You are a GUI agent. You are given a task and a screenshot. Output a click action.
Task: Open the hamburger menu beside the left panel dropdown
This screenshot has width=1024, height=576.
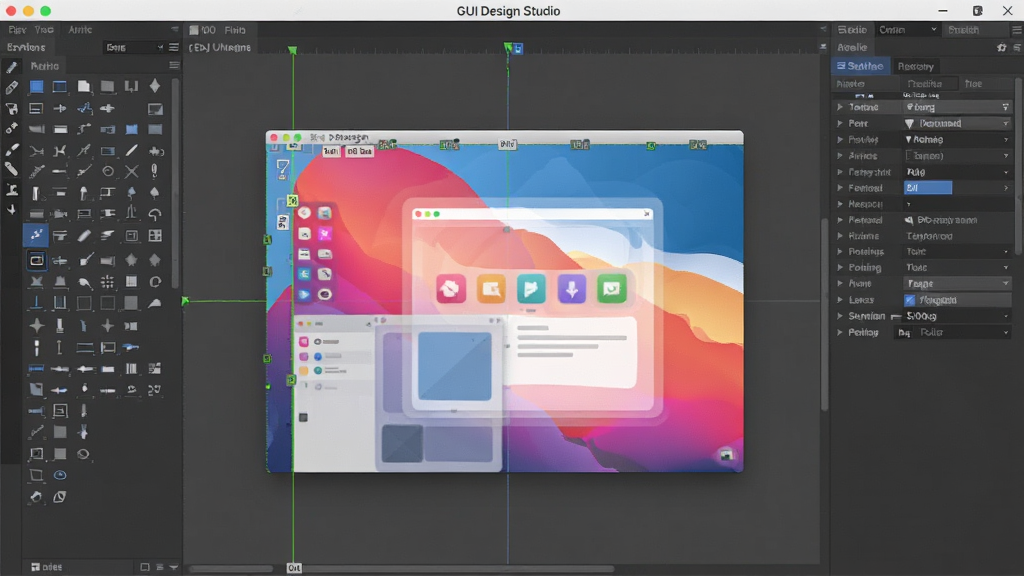(174, 48)
